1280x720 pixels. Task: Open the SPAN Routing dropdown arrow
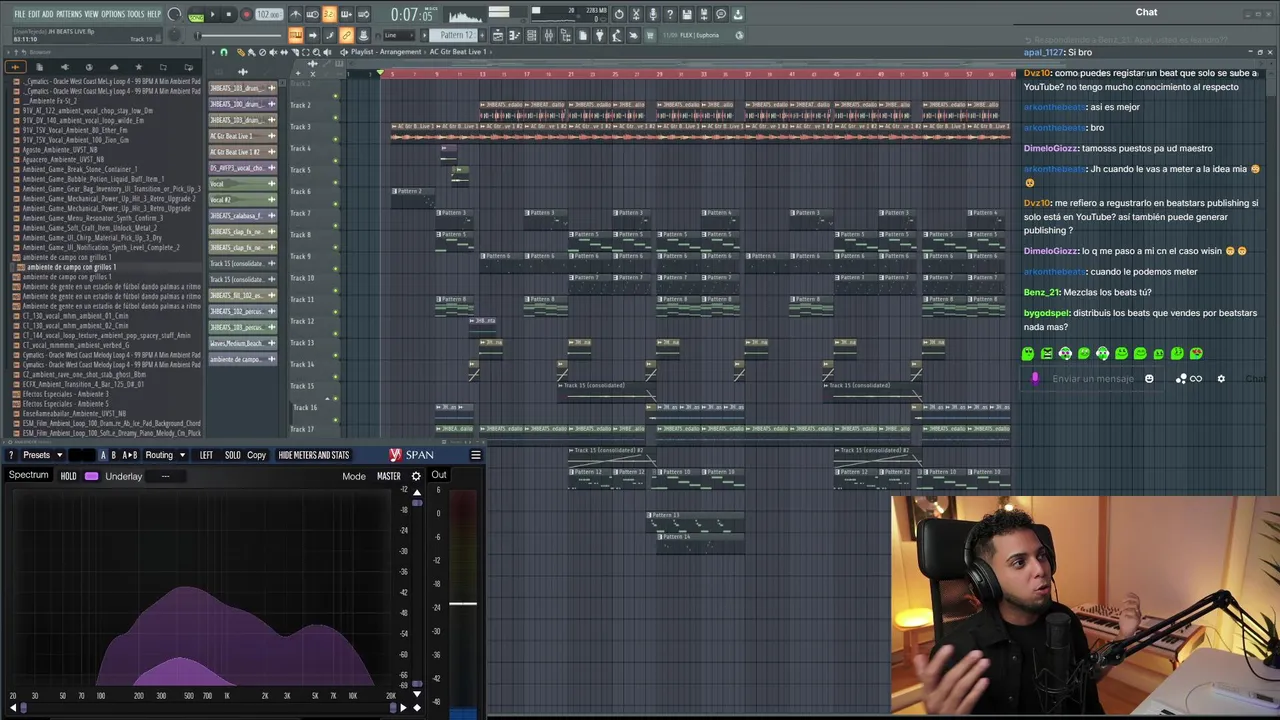click(x=183, y=455)
